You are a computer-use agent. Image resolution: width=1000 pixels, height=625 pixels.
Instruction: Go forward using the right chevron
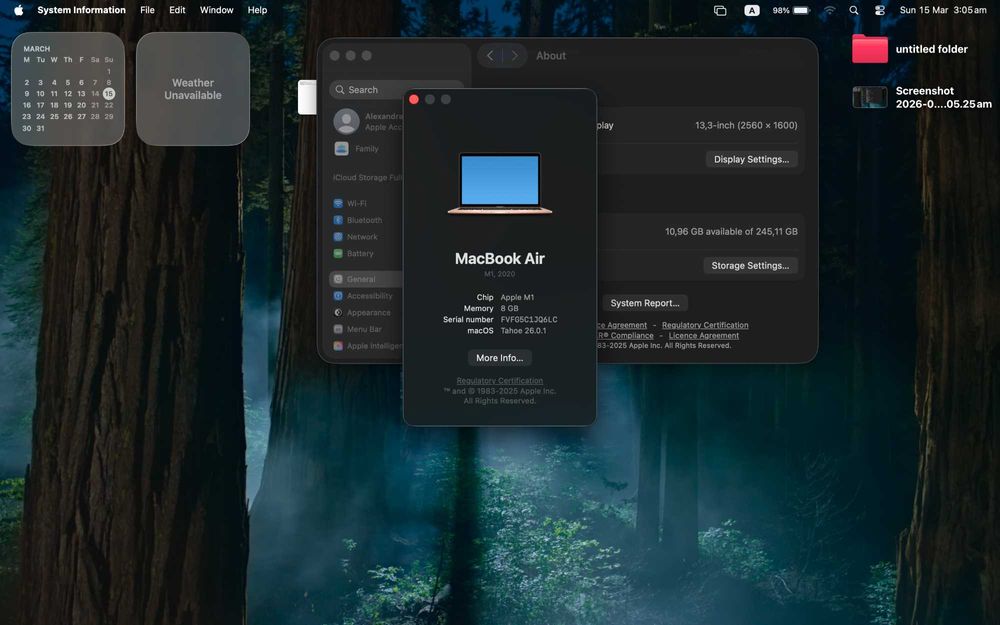tap(515, 55)
